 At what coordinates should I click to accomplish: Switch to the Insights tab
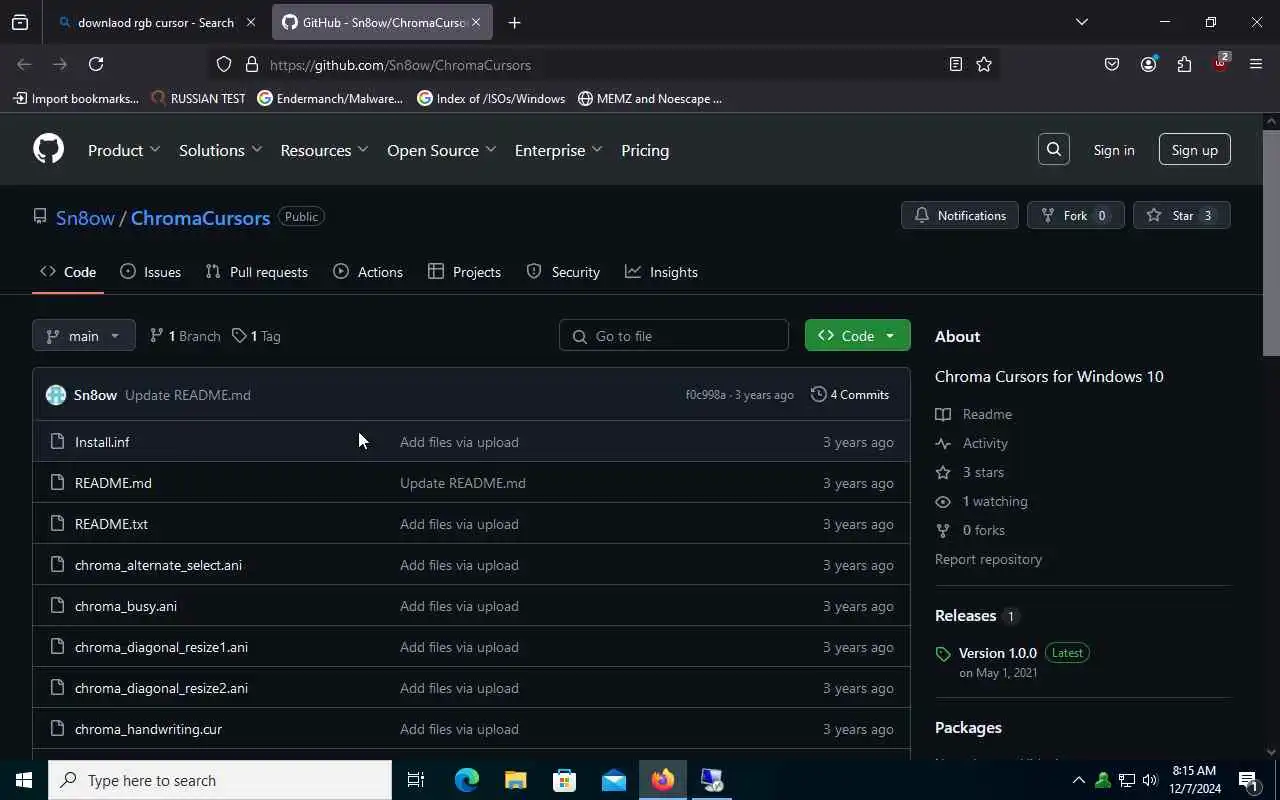pos(661,272)
